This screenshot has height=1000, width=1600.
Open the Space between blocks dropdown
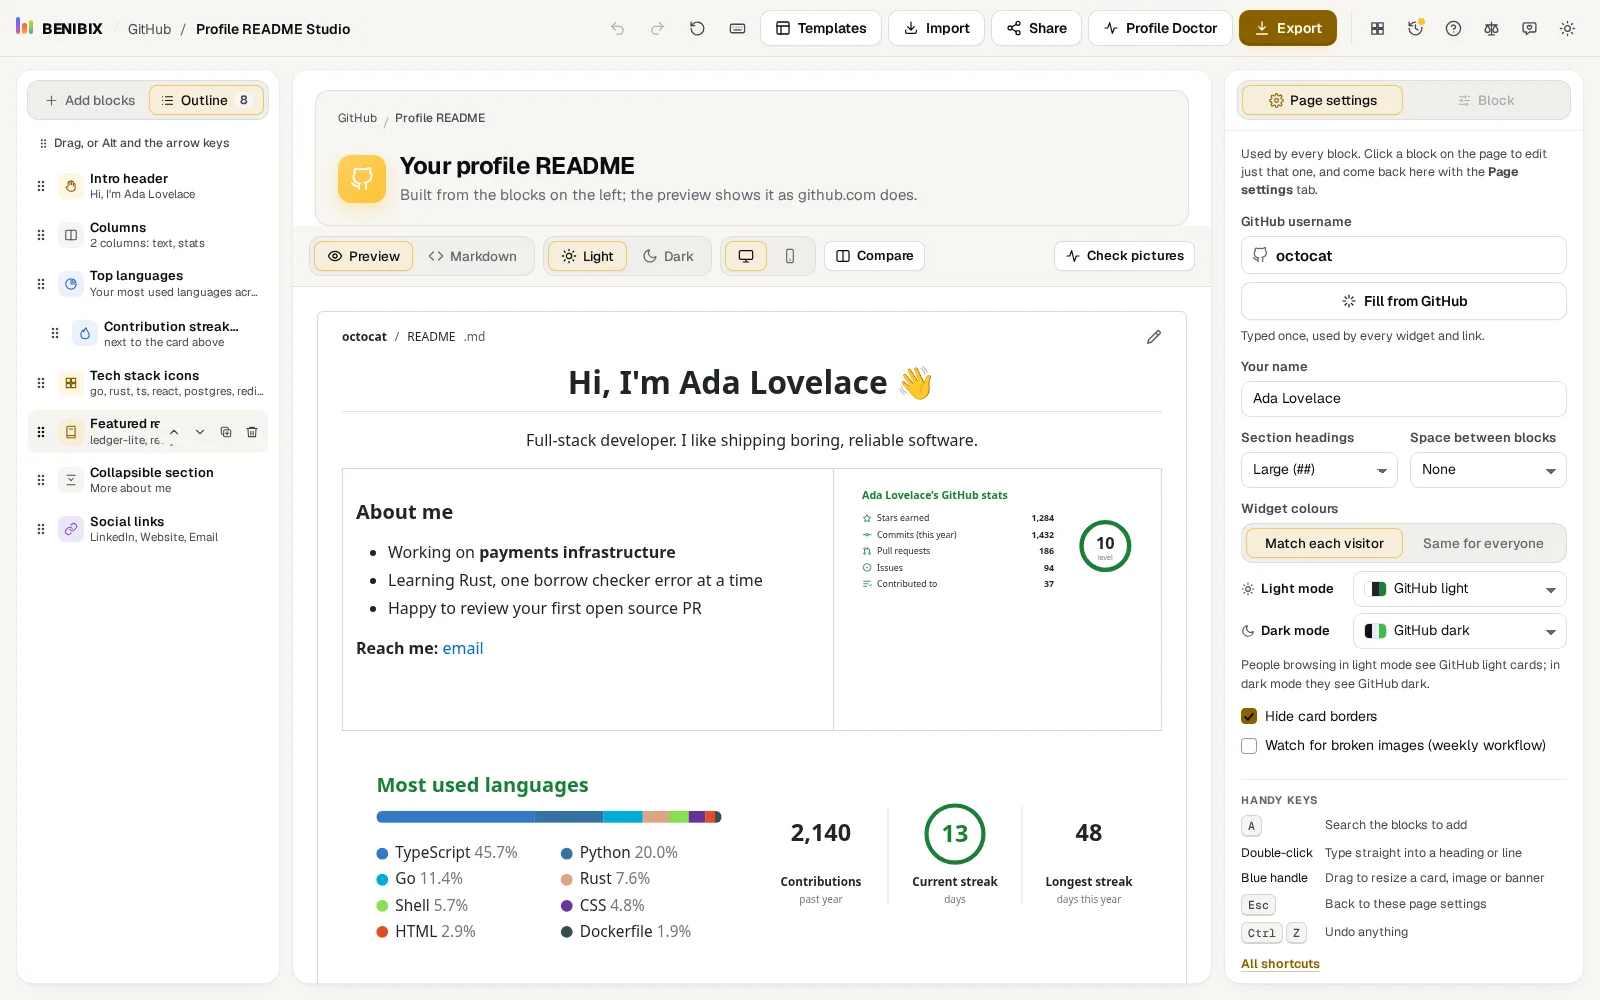coord(1488,470)
